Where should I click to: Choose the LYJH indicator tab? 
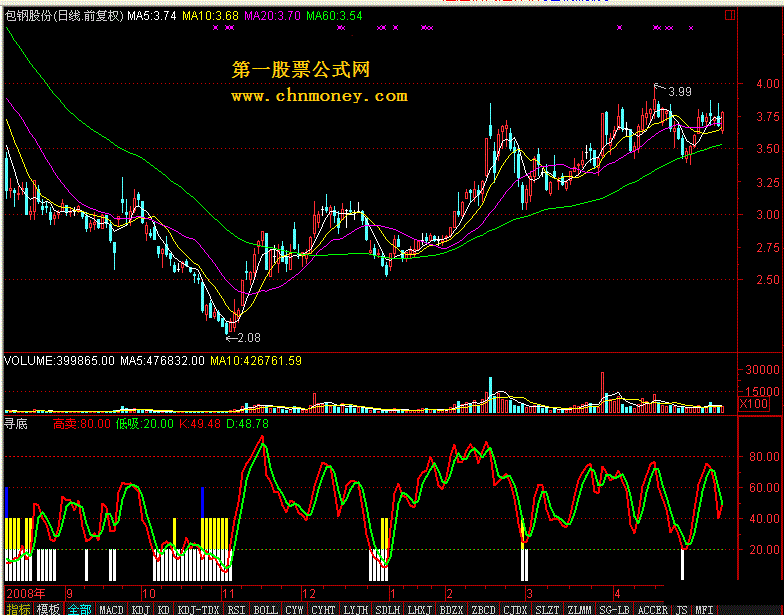tap(356, 609)
